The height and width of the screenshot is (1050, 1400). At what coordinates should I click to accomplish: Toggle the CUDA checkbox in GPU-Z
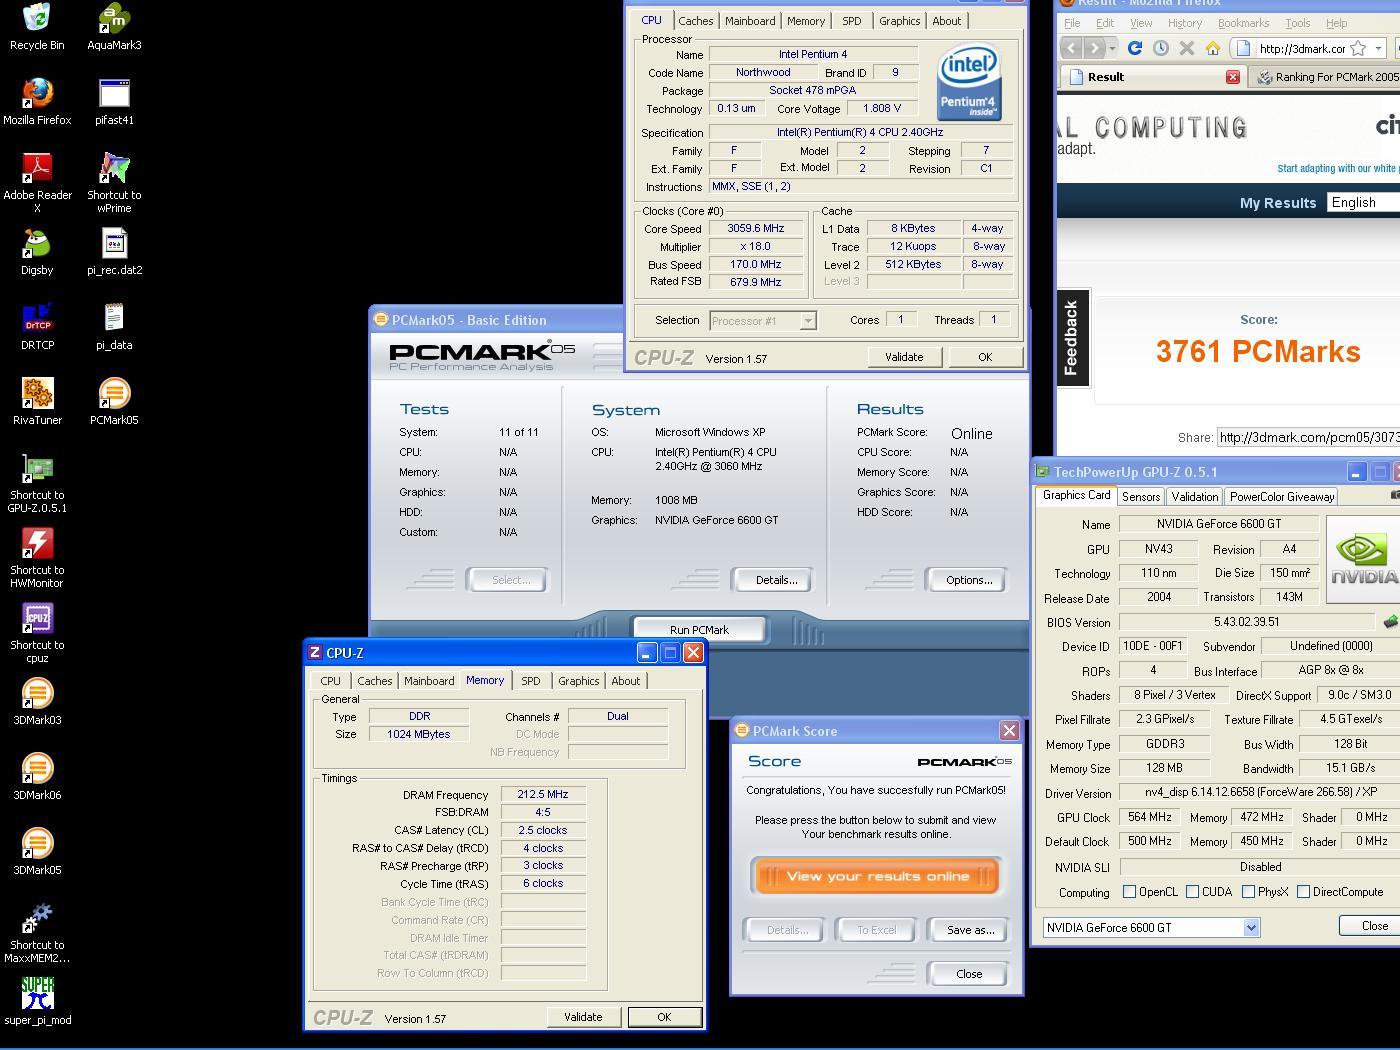[1192, 891]
